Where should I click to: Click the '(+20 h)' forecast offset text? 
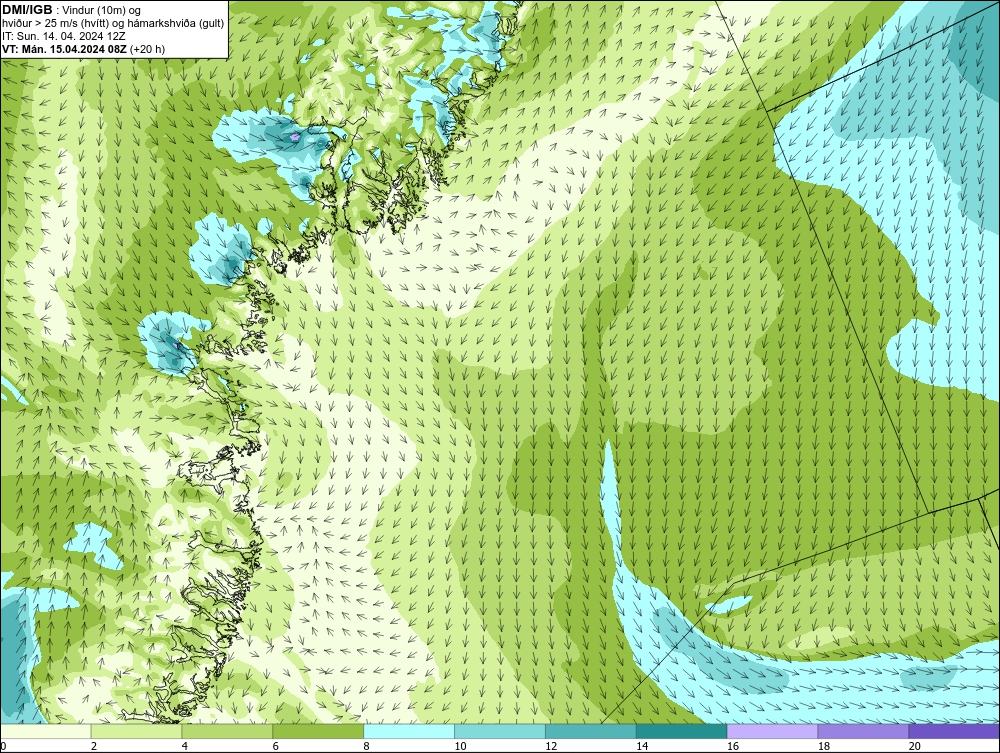[147, 49]
